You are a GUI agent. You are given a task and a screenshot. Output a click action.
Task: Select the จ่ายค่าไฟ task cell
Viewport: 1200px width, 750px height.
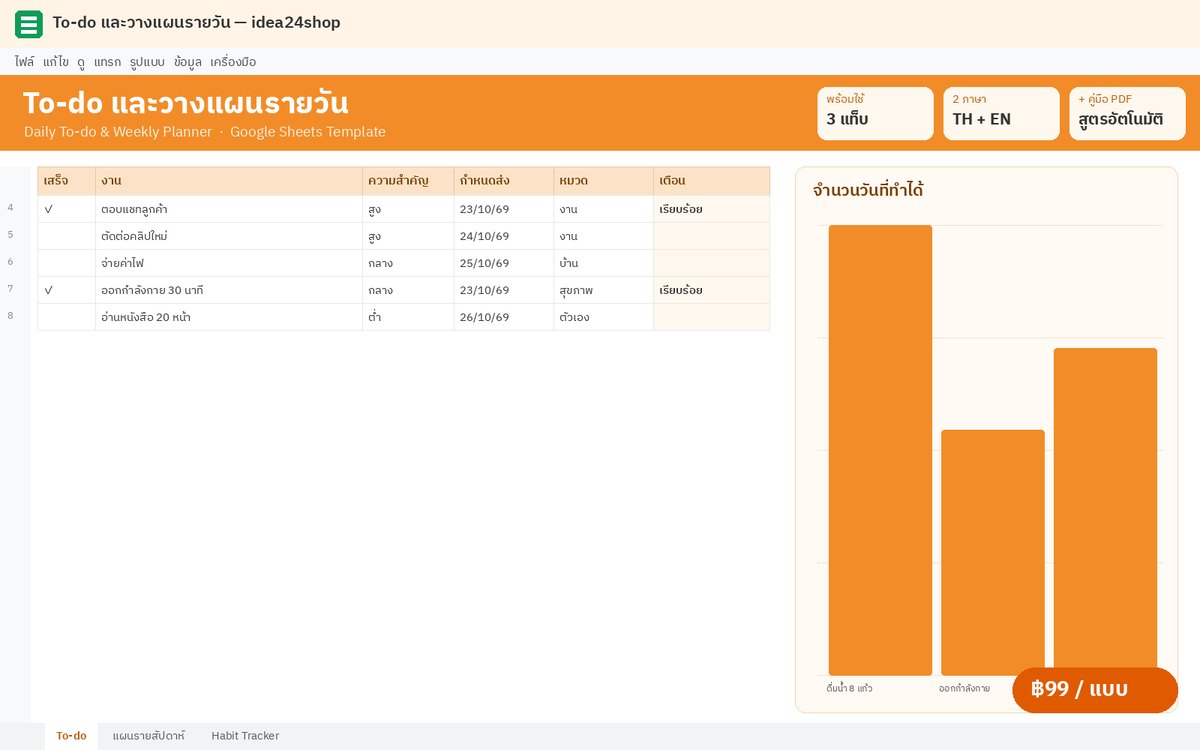[x=229, y=263]
